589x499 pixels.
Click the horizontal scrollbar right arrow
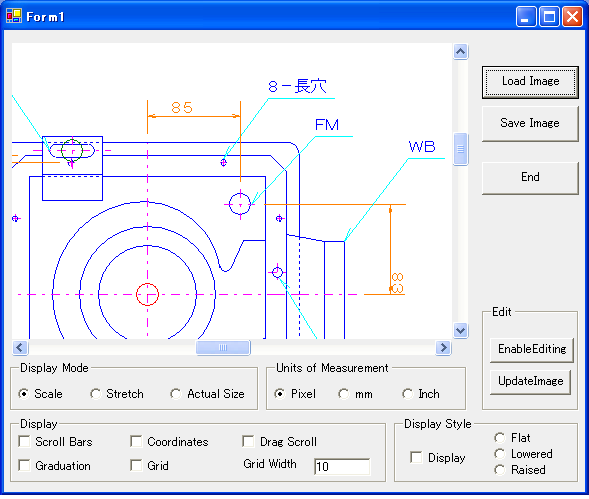tap(443, 348)
